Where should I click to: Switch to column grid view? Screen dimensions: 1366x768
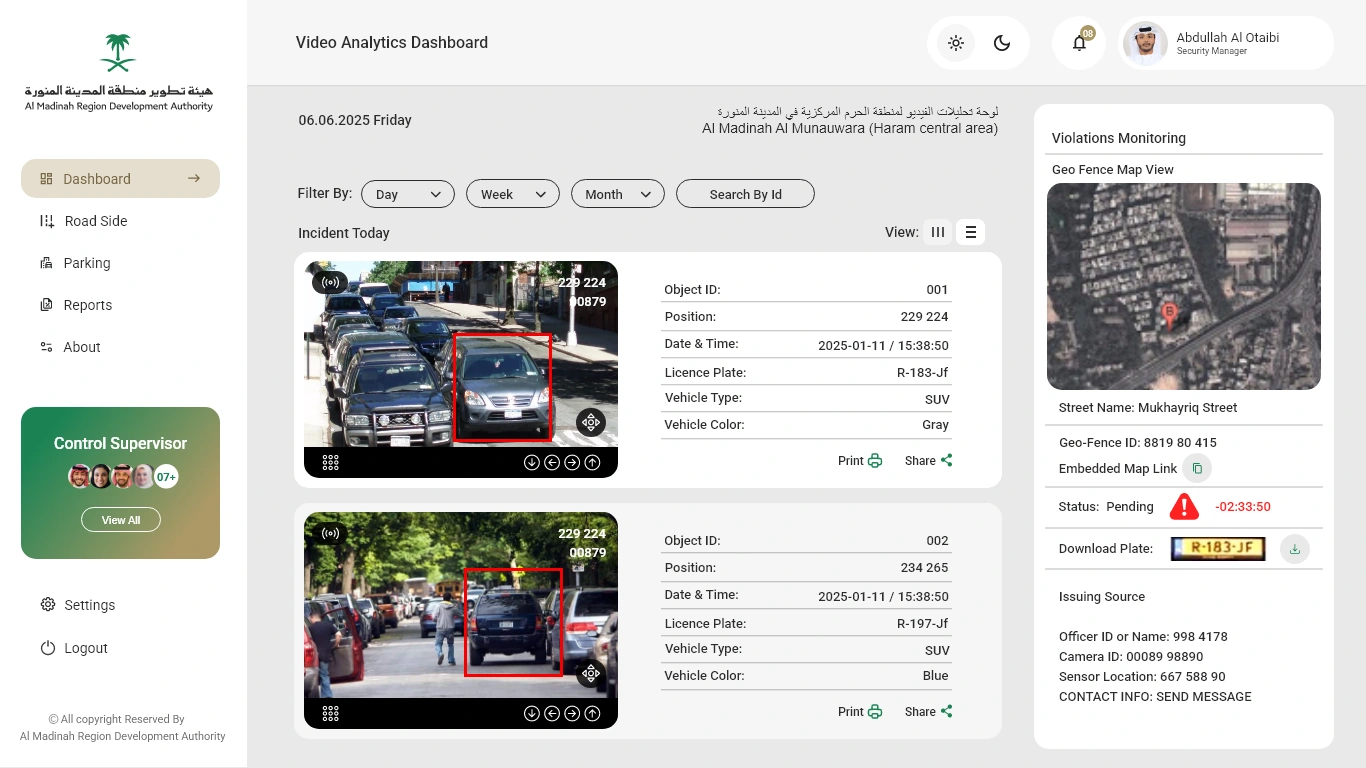click(938, 232)
